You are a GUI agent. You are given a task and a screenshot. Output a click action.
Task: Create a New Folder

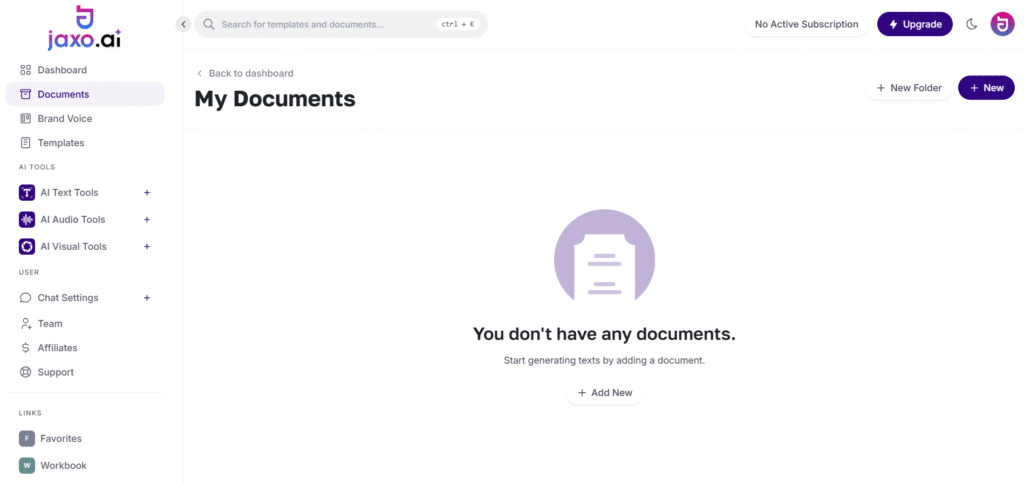(909, 87)
